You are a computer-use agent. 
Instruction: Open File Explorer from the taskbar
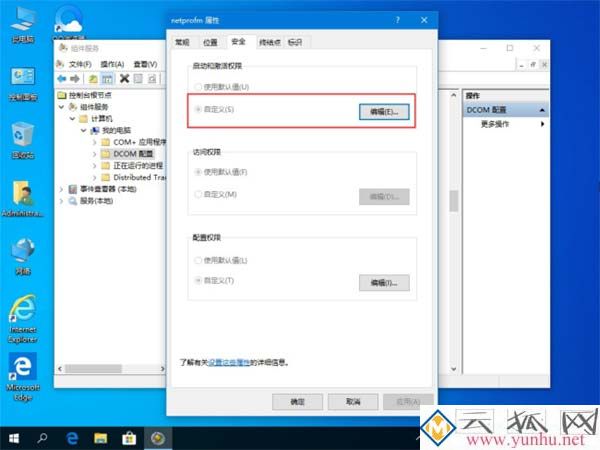[101, 438]
